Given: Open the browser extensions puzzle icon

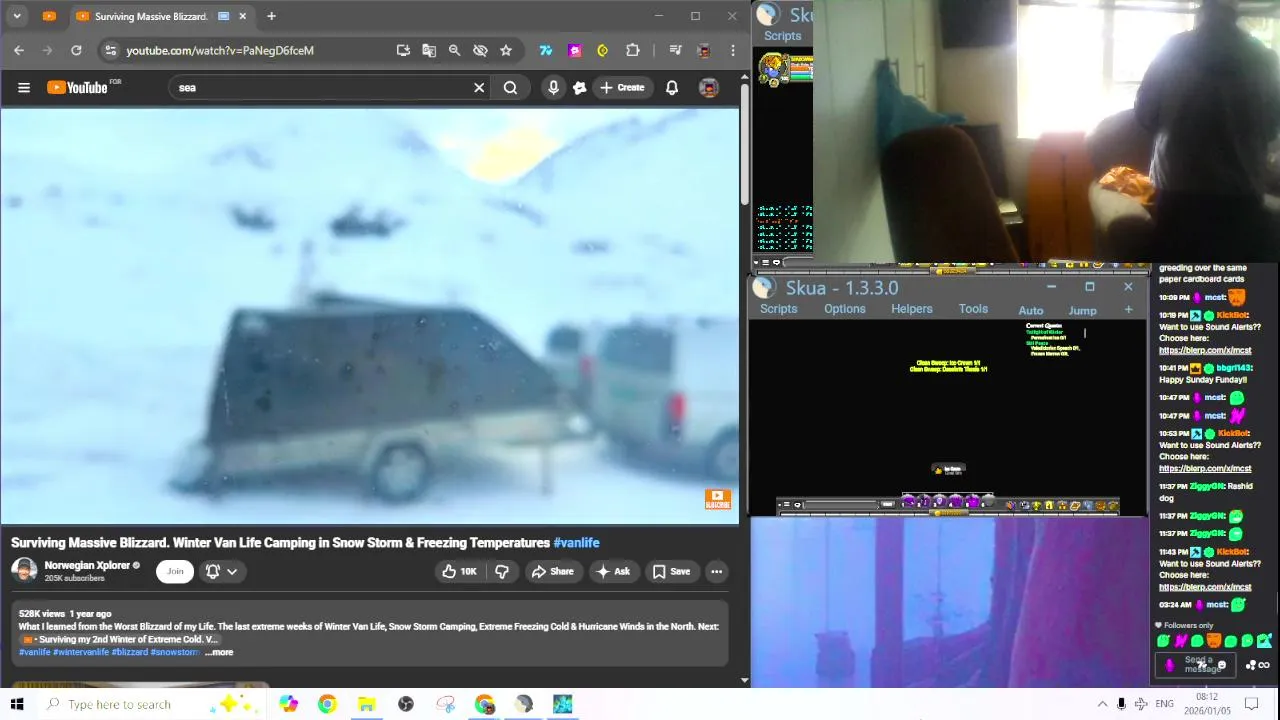Looking at the screenshot, I should 633,50.
